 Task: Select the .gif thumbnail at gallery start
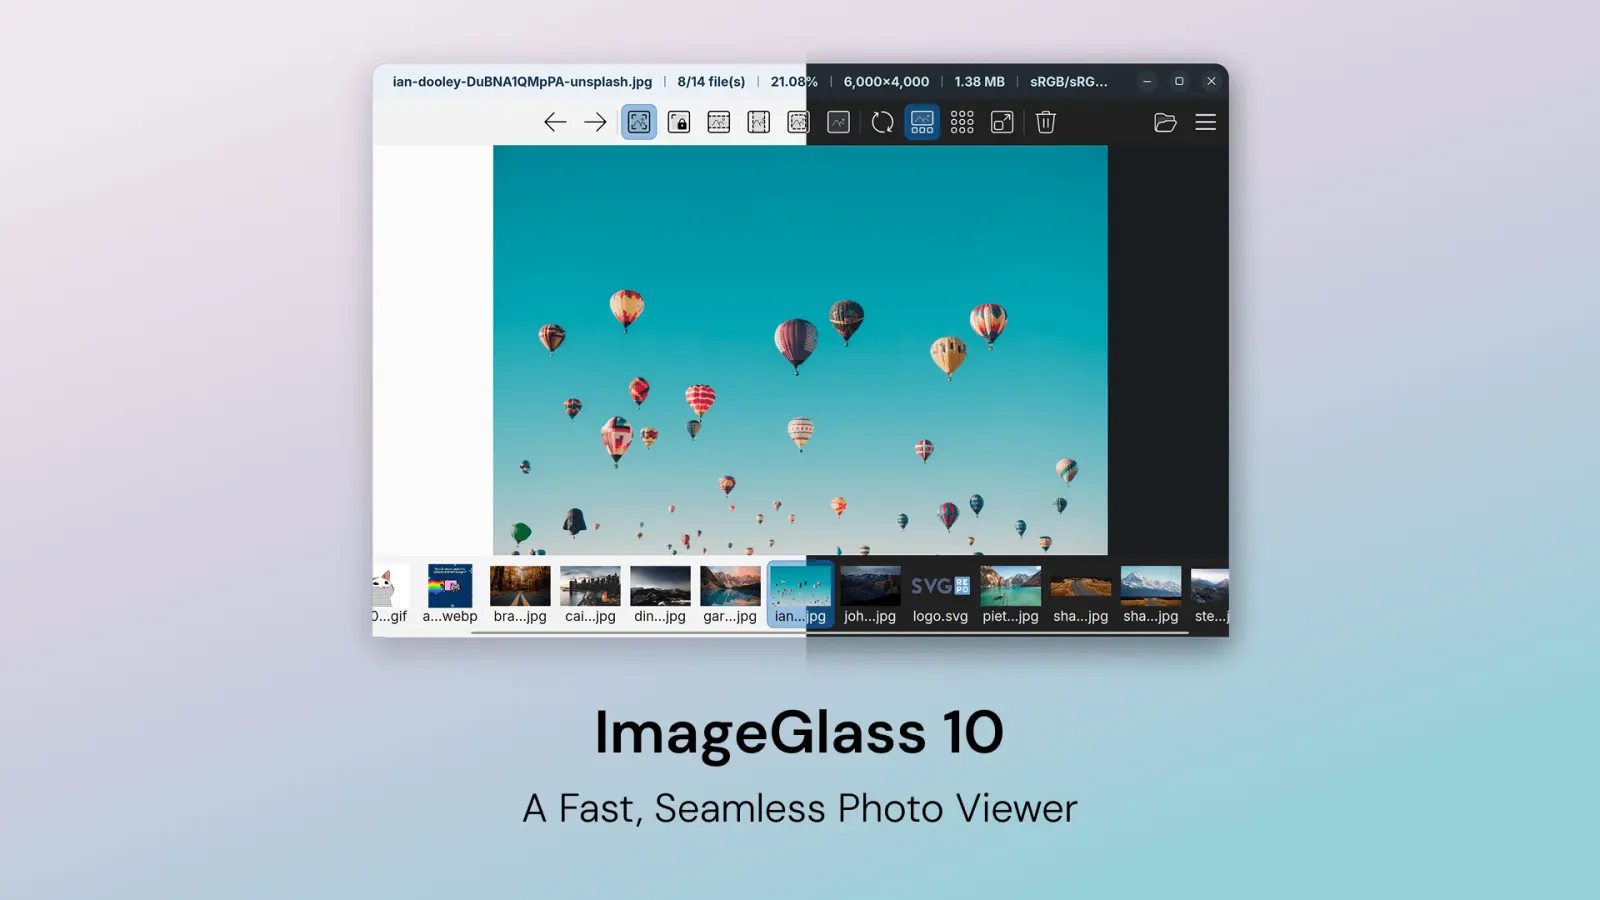coord(391,594)
